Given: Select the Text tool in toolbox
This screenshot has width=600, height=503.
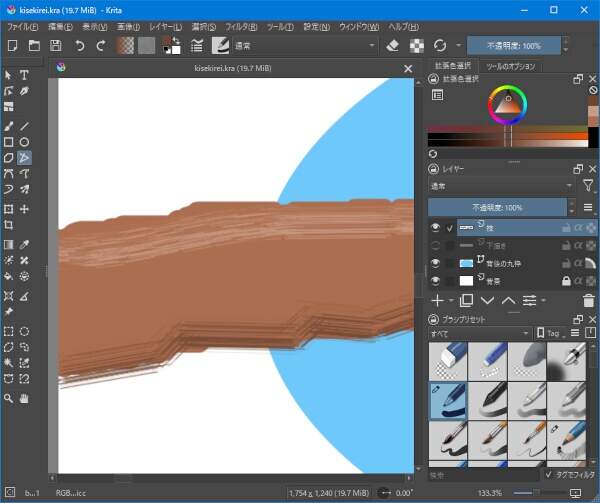Looking at the screenshot, I should click(24, 75).
